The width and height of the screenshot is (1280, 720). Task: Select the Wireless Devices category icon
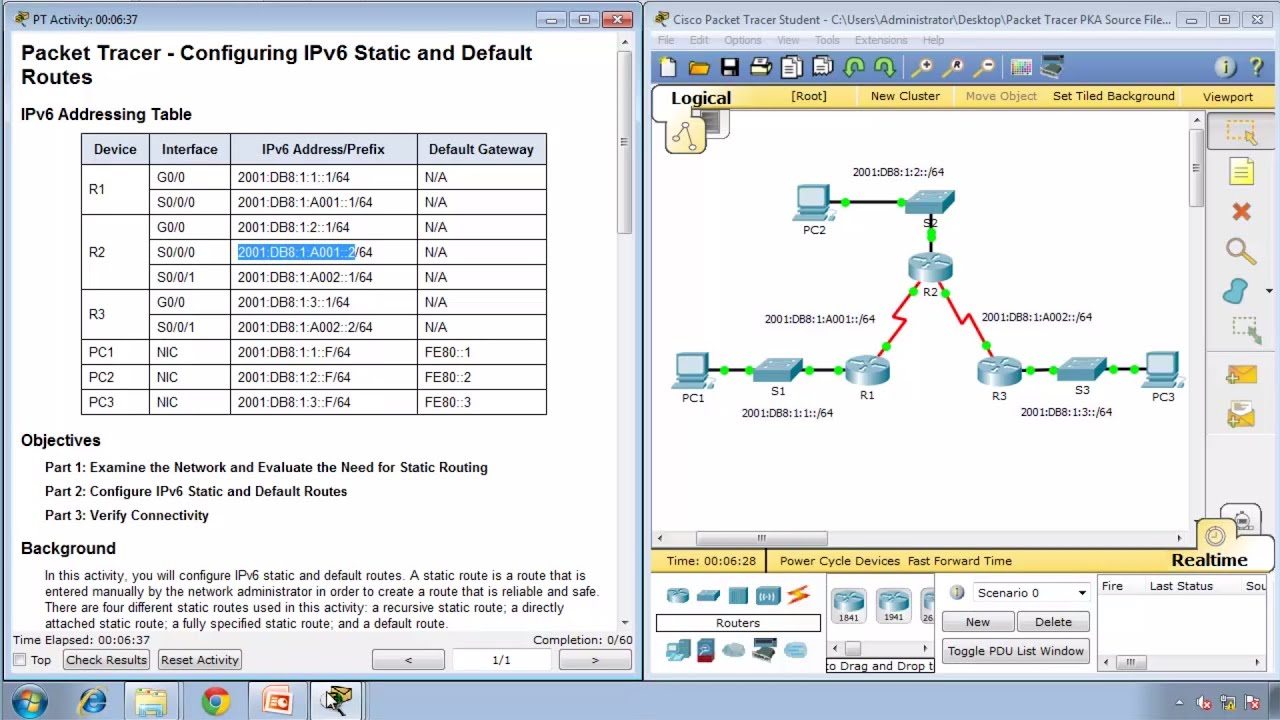click(768, 596)
